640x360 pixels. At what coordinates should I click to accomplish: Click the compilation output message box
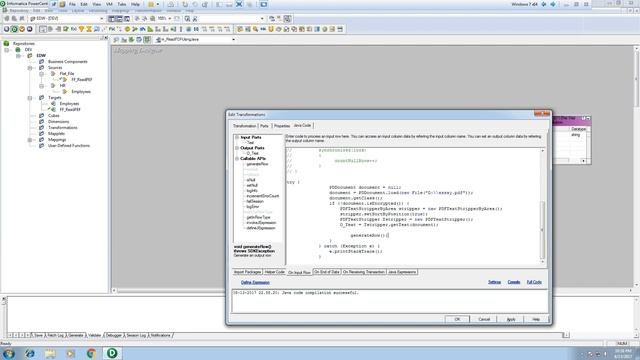tap(390, 301)
